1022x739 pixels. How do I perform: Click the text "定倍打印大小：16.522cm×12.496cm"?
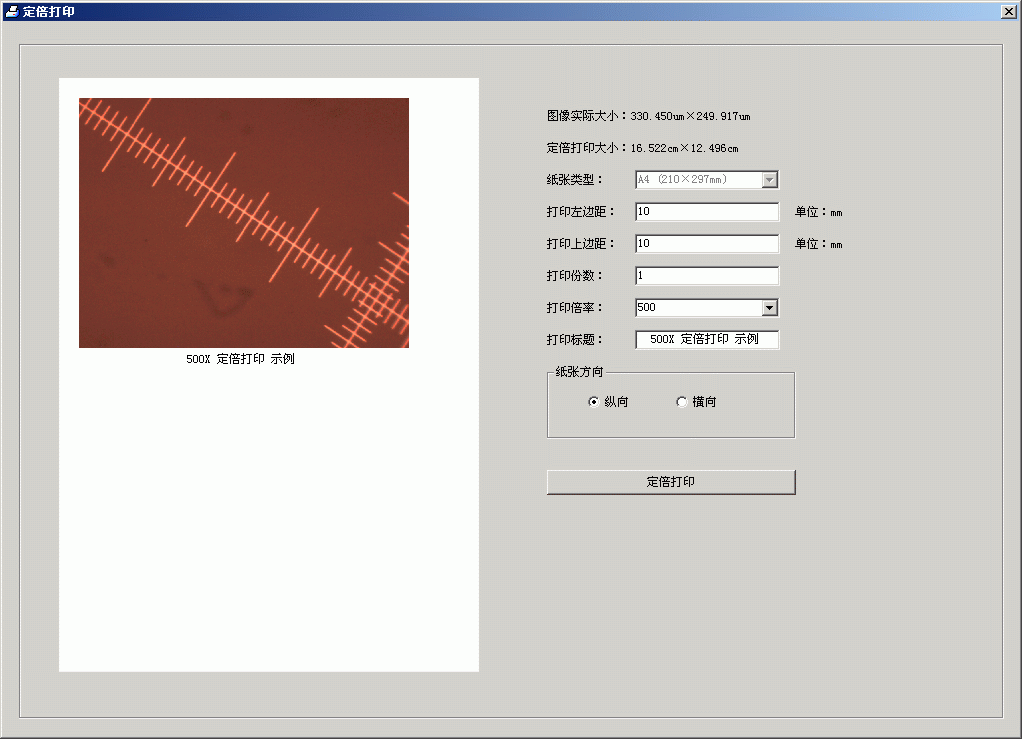[x=643, y=148]
